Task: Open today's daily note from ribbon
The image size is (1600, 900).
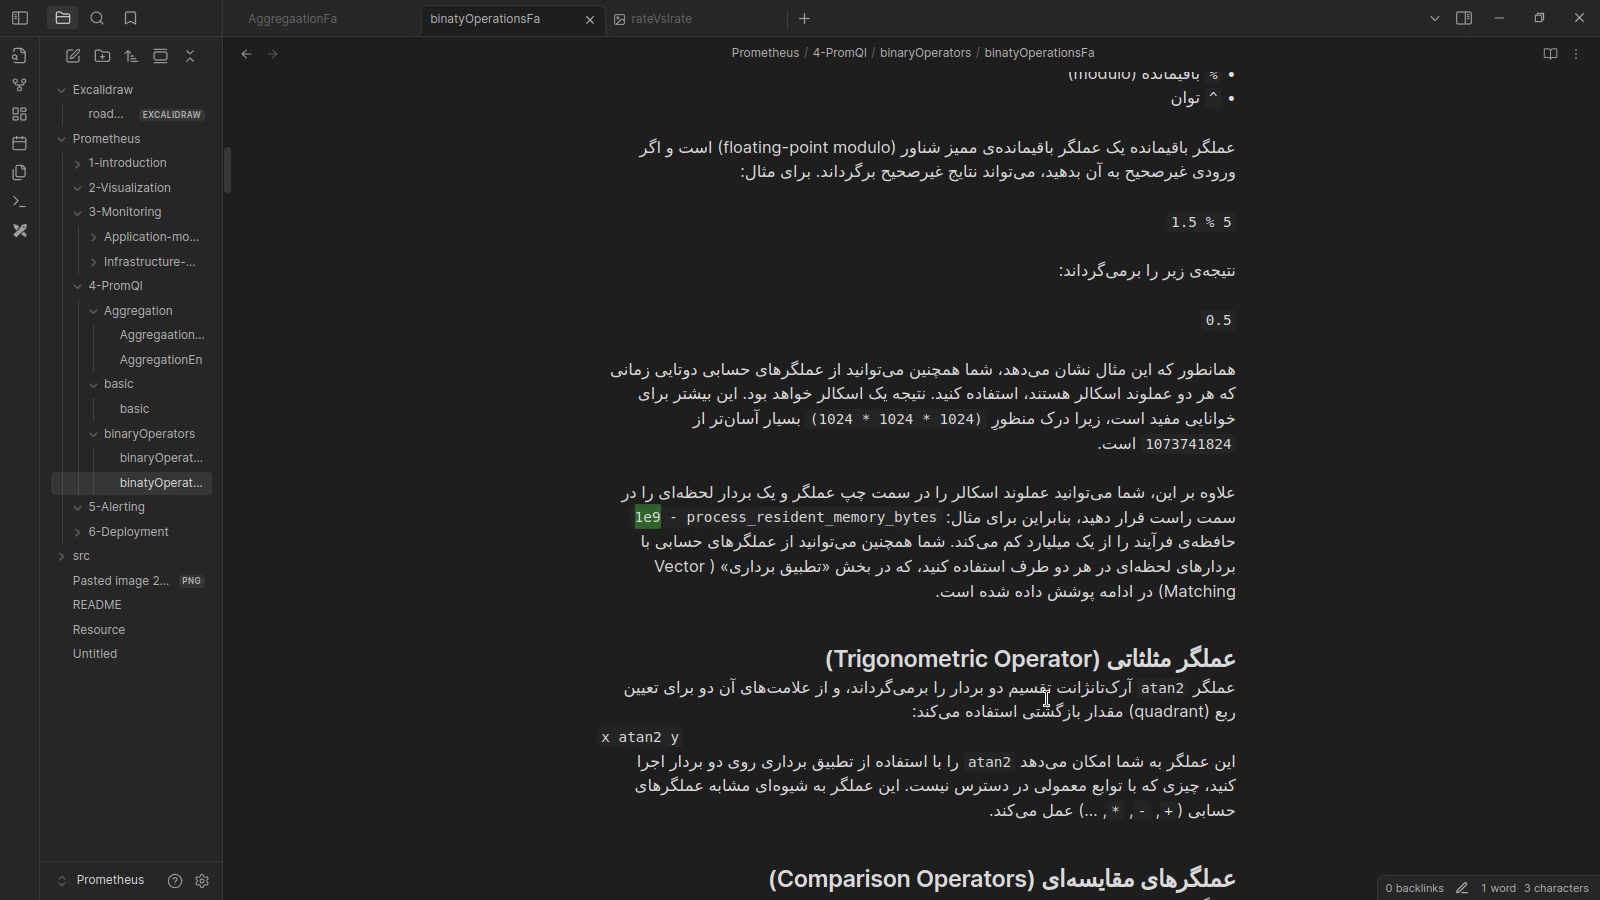Action: tap(19, 143)
